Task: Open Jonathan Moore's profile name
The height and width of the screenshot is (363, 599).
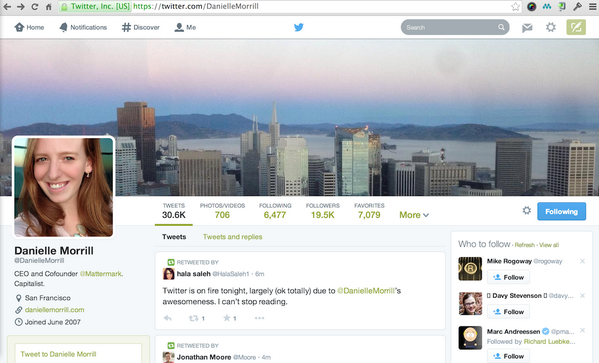Action: [204, 357]
